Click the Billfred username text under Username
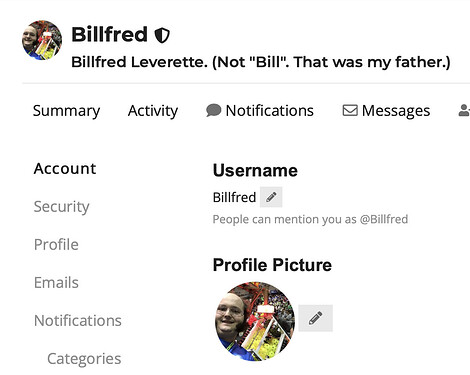This screenshot has width=470, height=375. click(x=234, y=197)
